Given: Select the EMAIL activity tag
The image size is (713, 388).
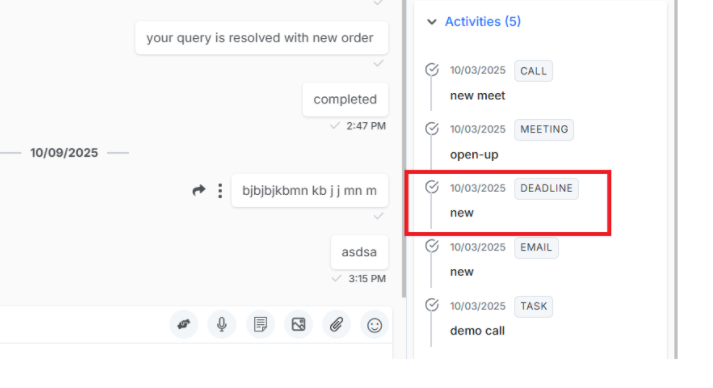Looking at the screenshot, I should [536, 247].
